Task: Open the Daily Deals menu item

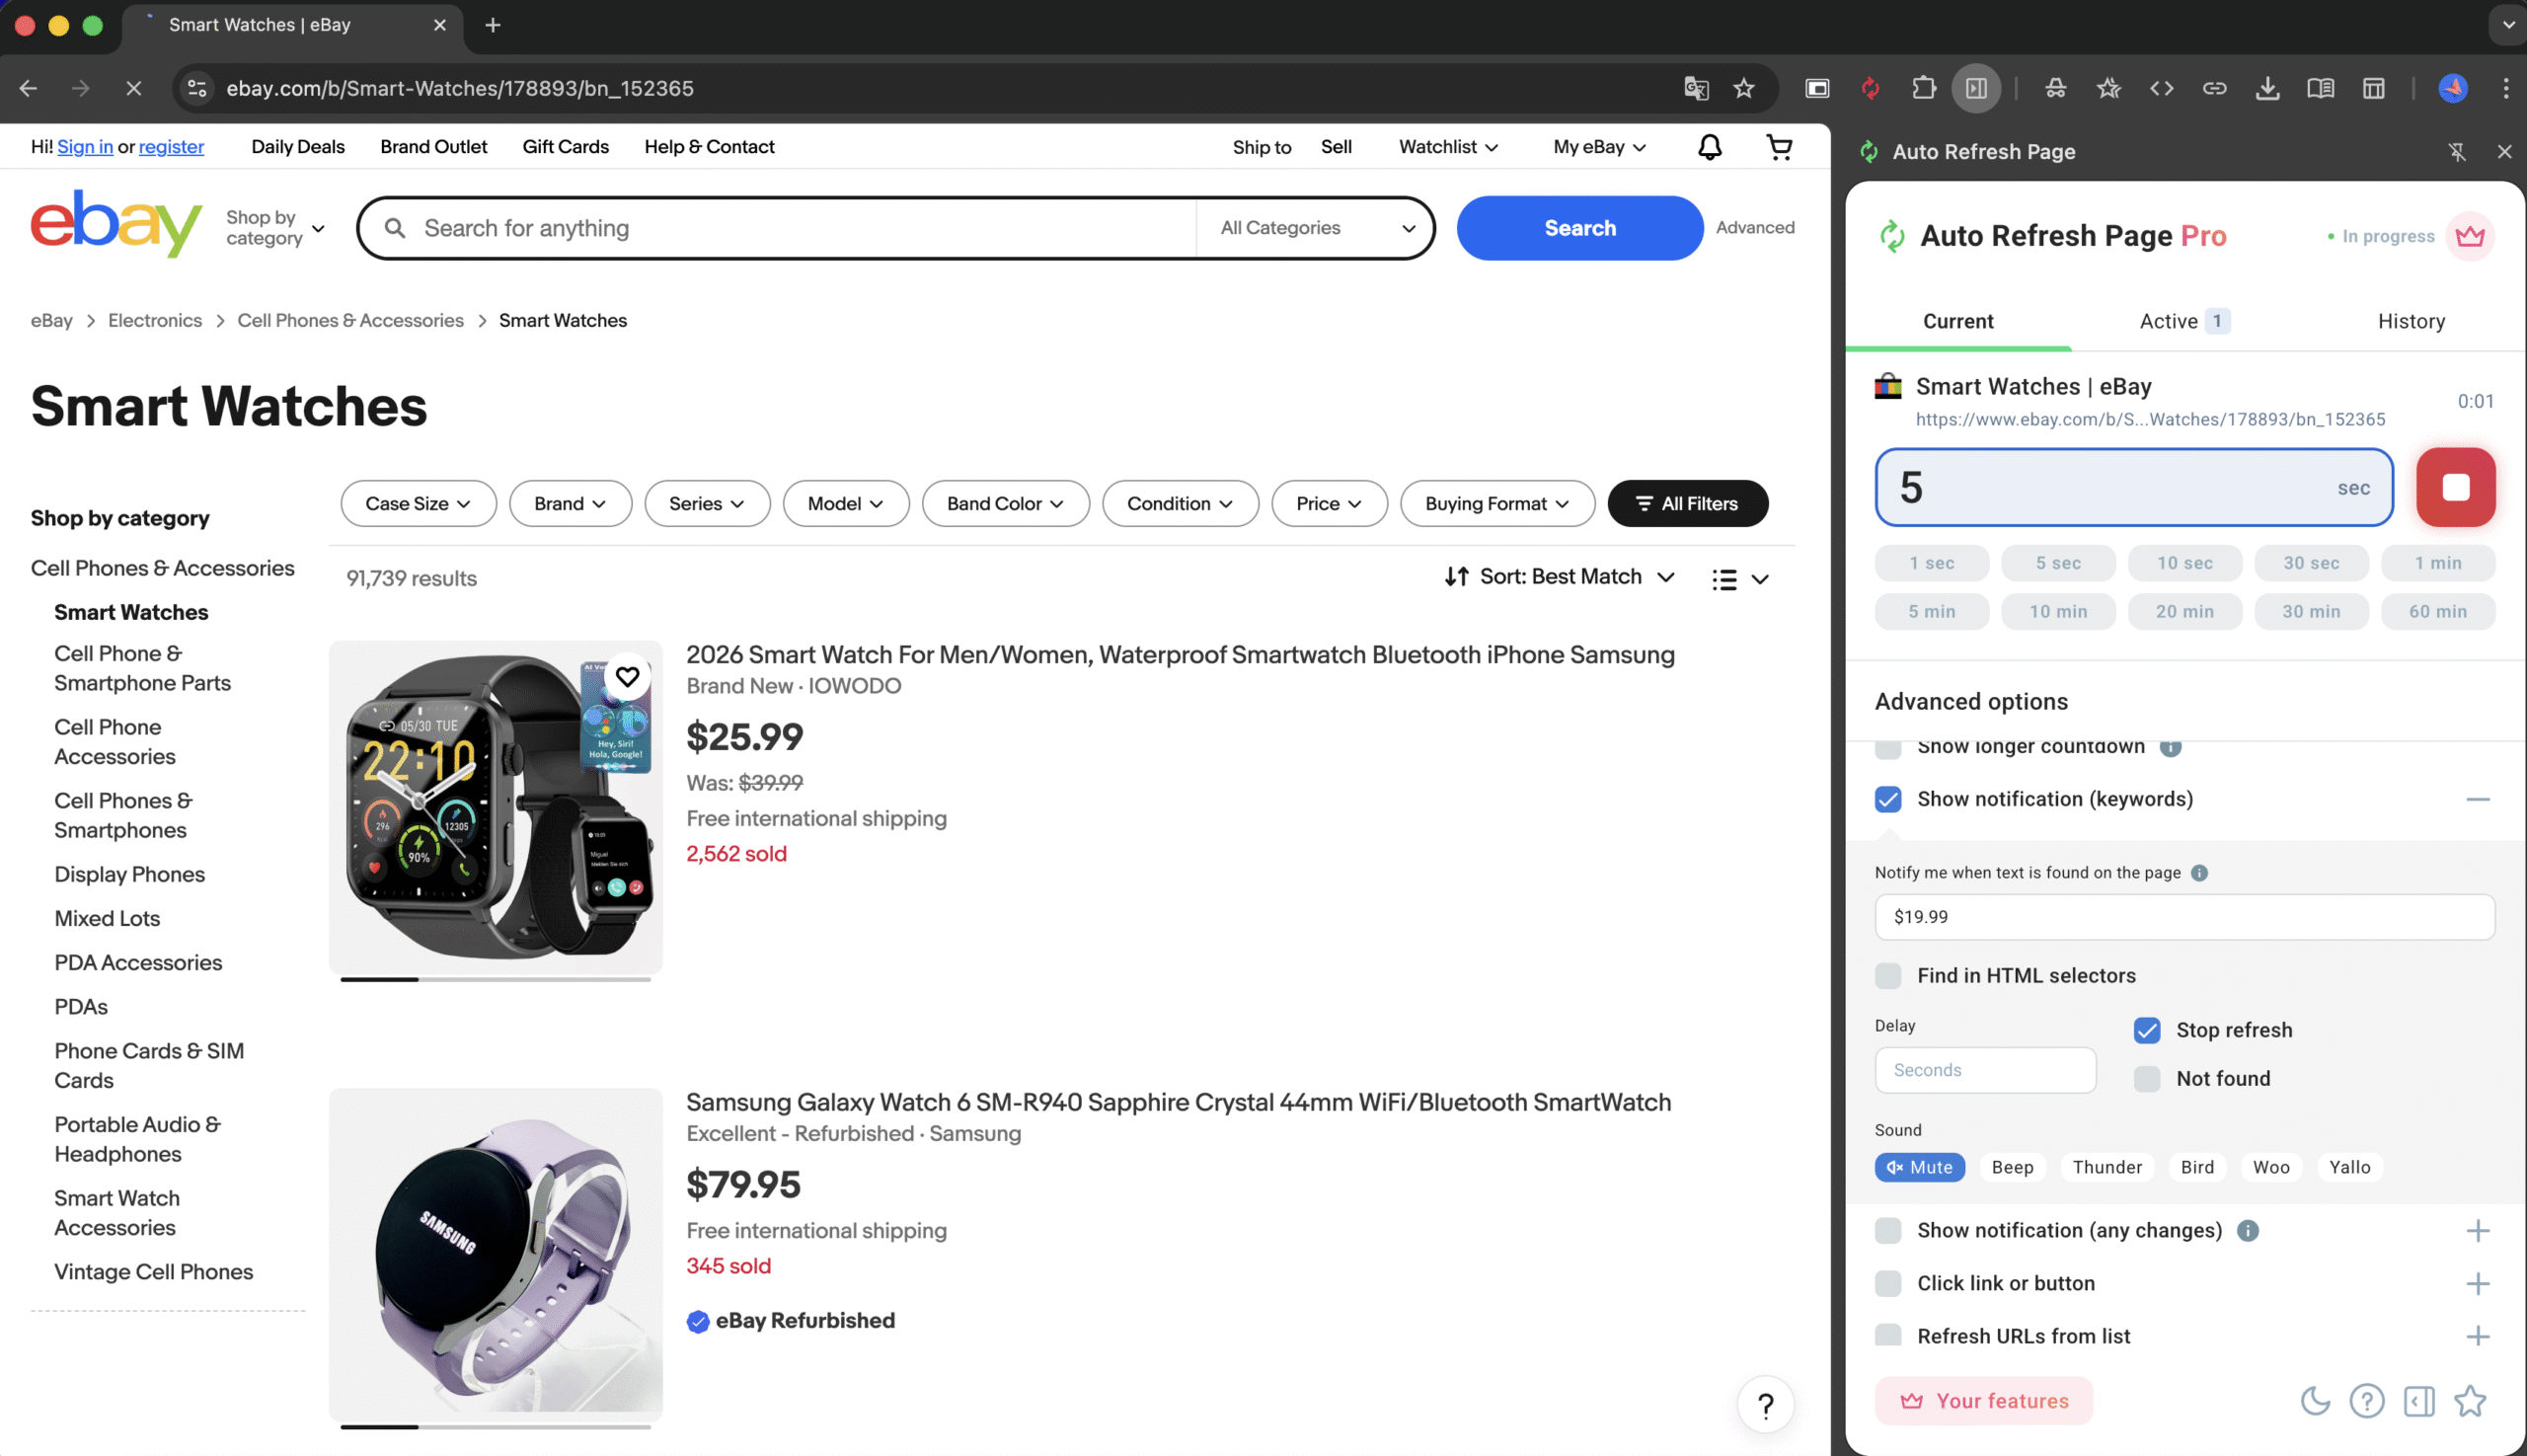Action: (297, 147)
